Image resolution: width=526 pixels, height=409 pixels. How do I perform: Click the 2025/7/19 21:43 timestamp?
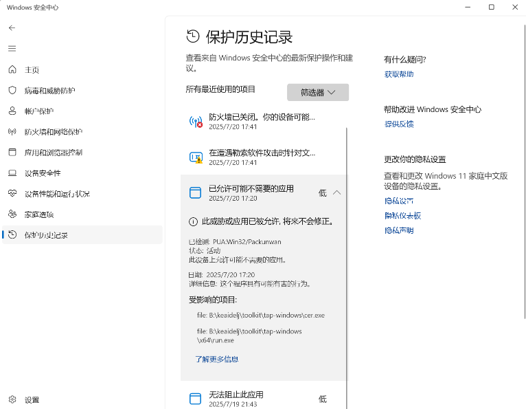click(x=233, y=404)
